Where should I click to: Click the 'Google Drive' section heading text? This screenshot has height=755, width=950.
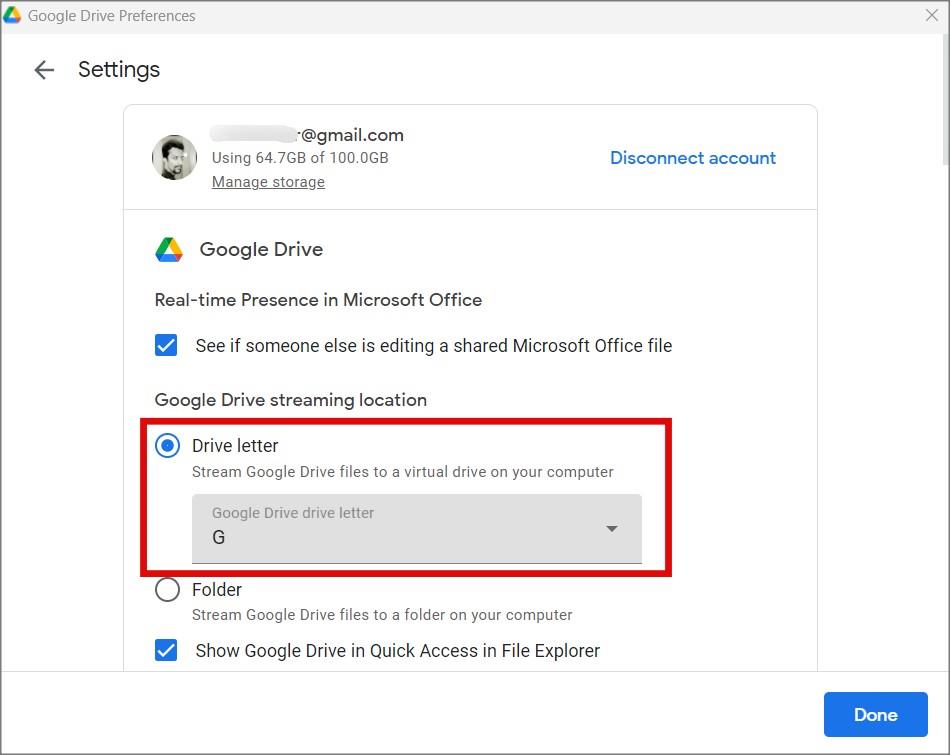tap(261, 250)
